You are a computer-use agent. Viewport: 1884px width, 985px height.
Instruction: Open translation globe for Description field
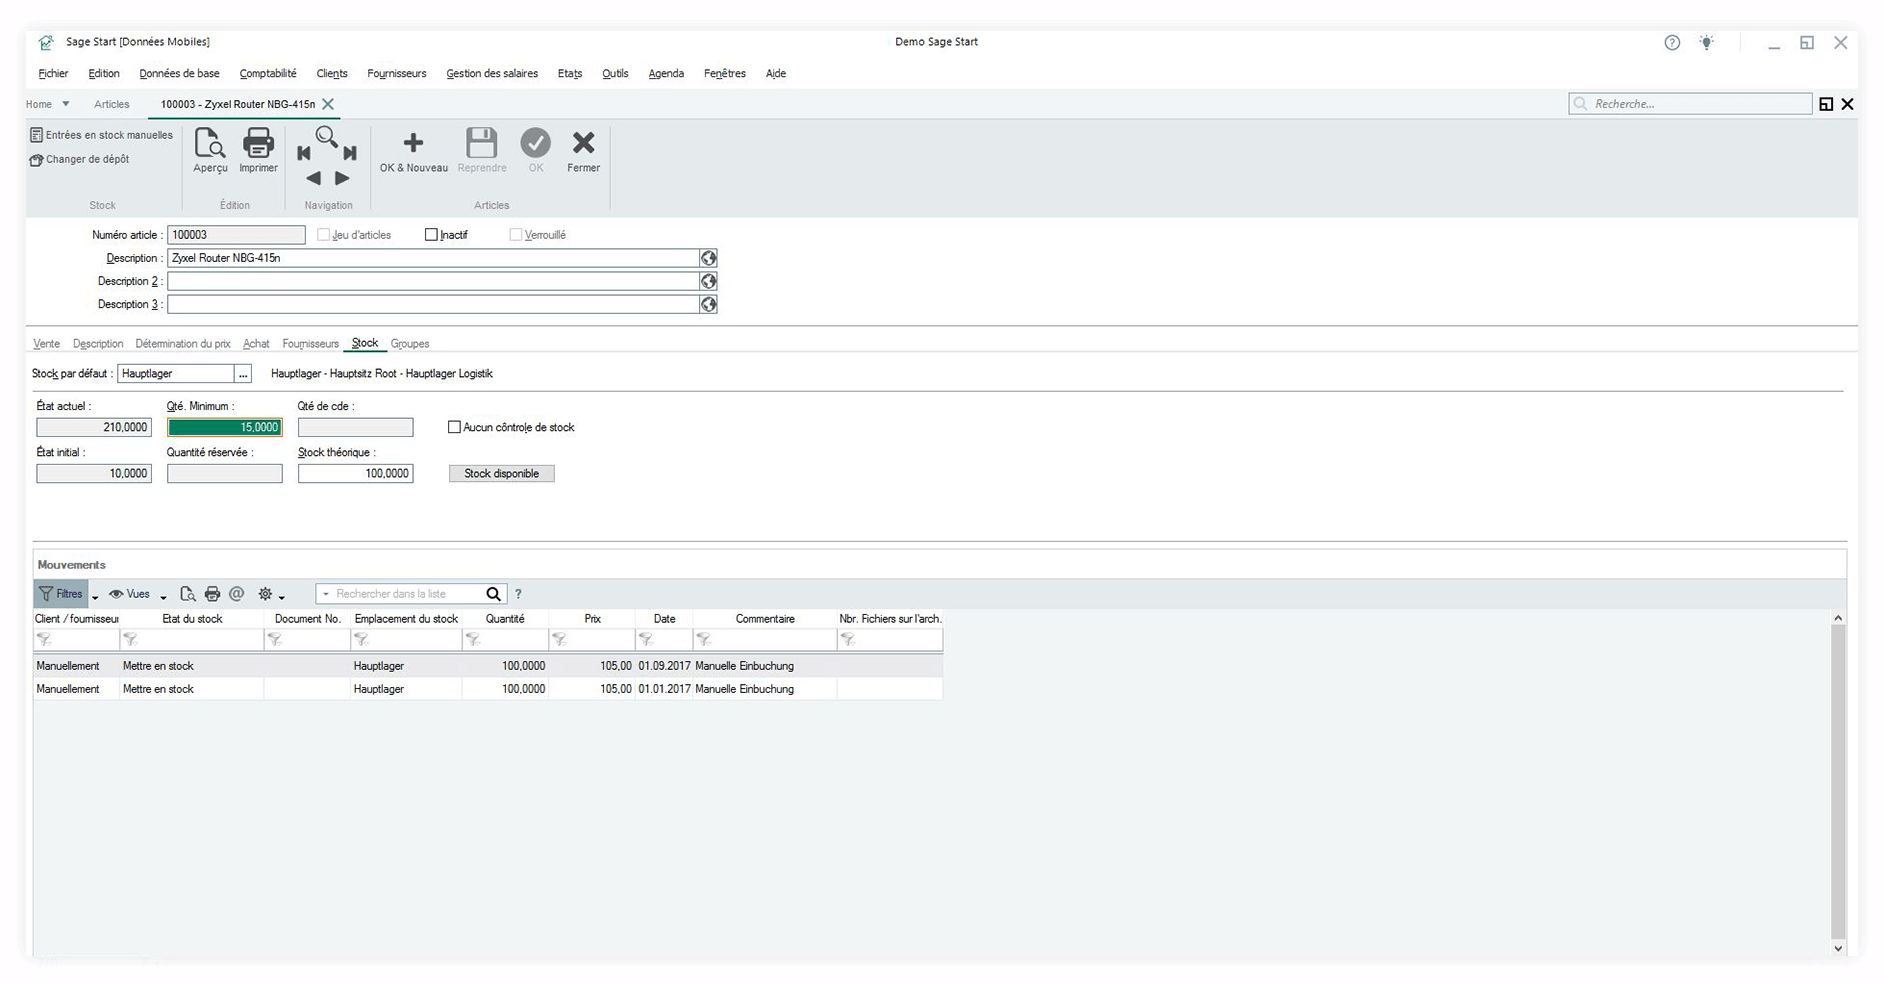[x=709, y=258]
